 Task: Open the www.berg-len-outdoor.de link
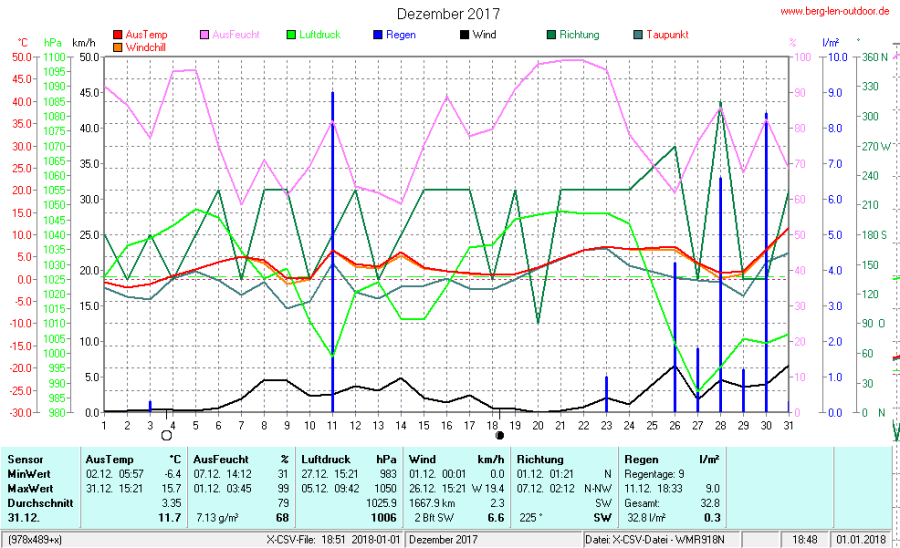(x=833, y=12)
